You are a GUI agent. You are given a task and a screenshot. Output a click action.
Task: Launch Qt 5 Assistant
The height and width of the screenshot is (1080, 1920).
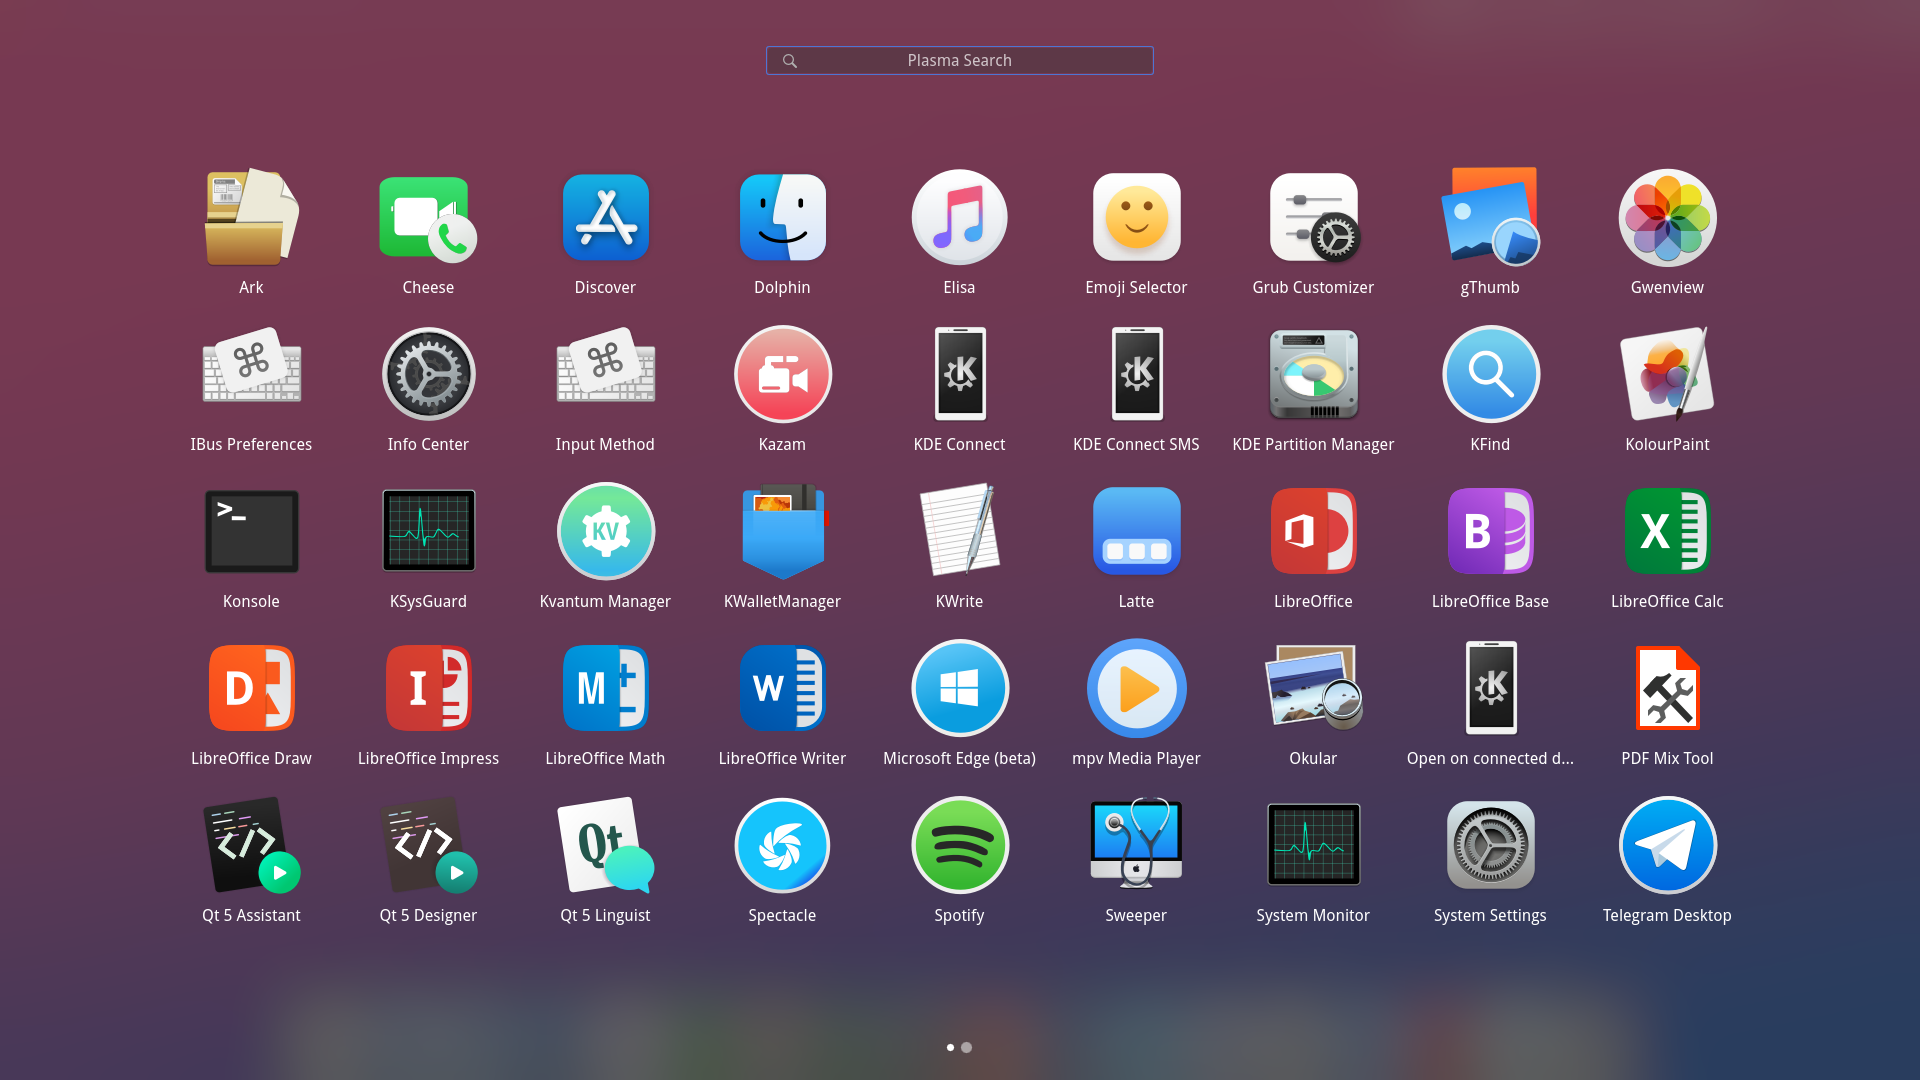(251, 845)
